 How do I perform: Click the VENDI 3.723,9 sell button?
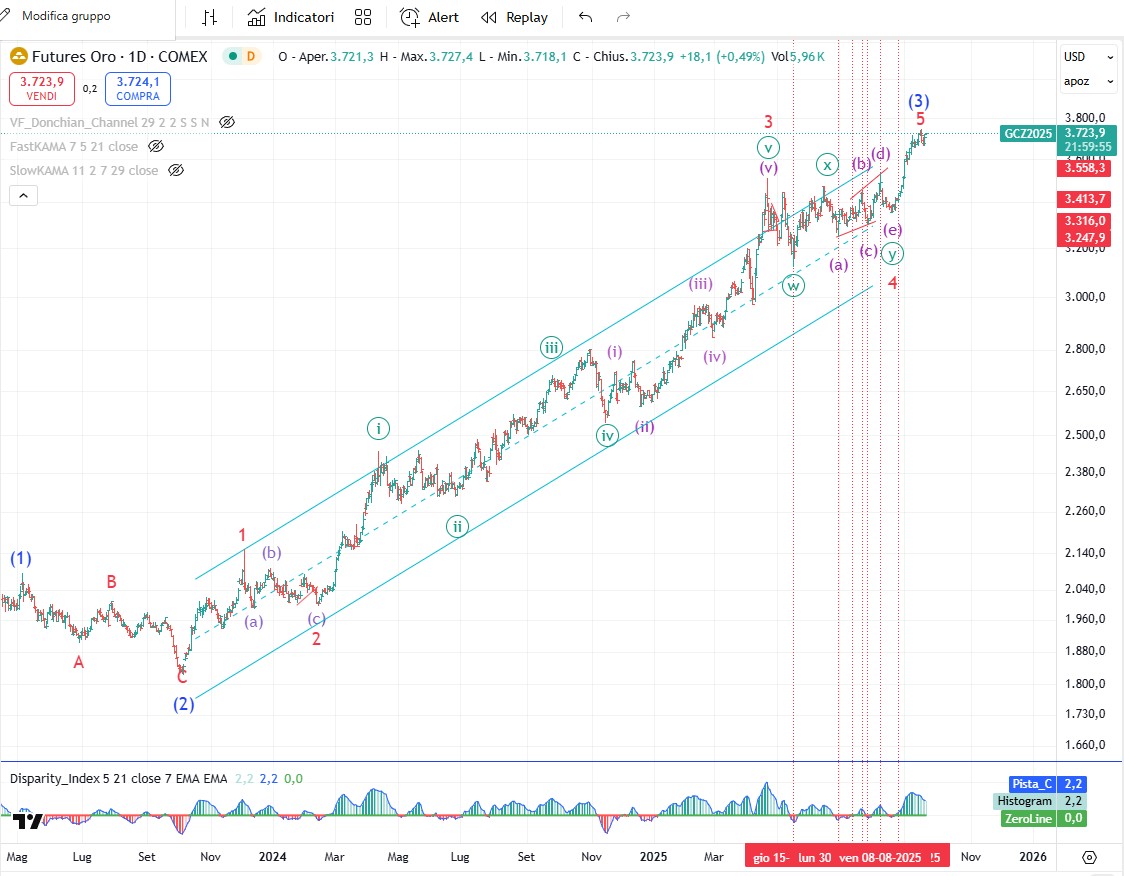click(42, 88)
